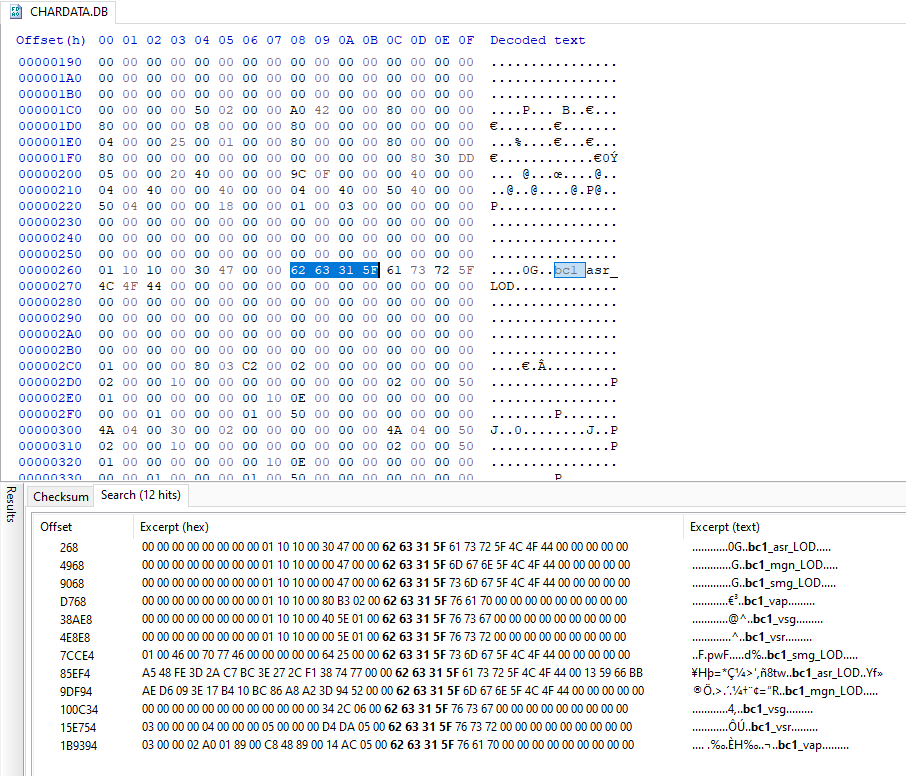
Task: Click the Excerpt (hex) column header
Action: [174, 527]
